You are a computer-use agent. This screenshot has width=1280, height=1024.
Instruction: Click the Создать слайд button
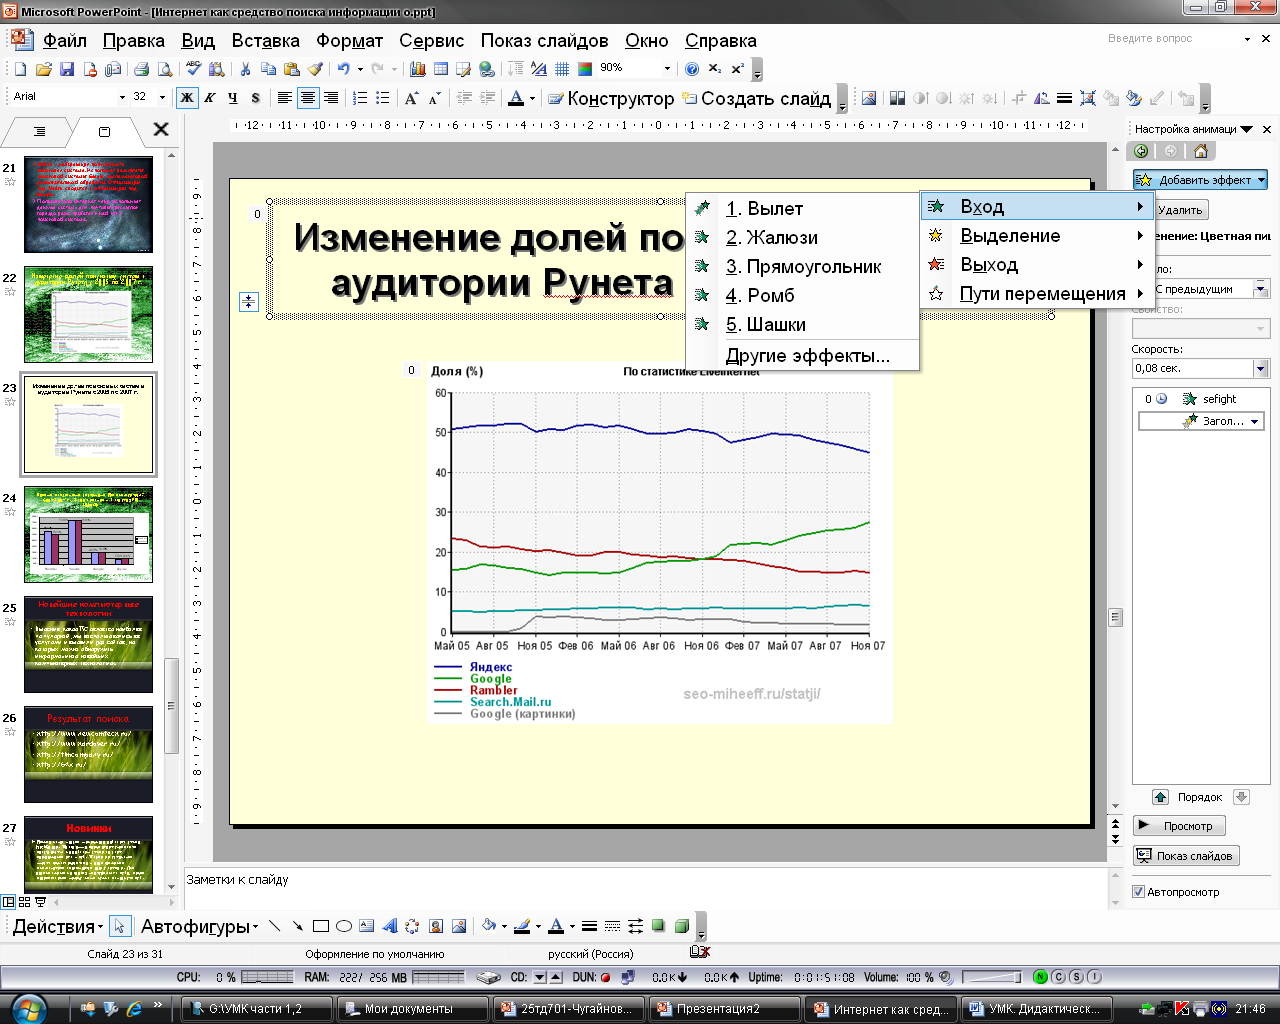tap(757, 98)
